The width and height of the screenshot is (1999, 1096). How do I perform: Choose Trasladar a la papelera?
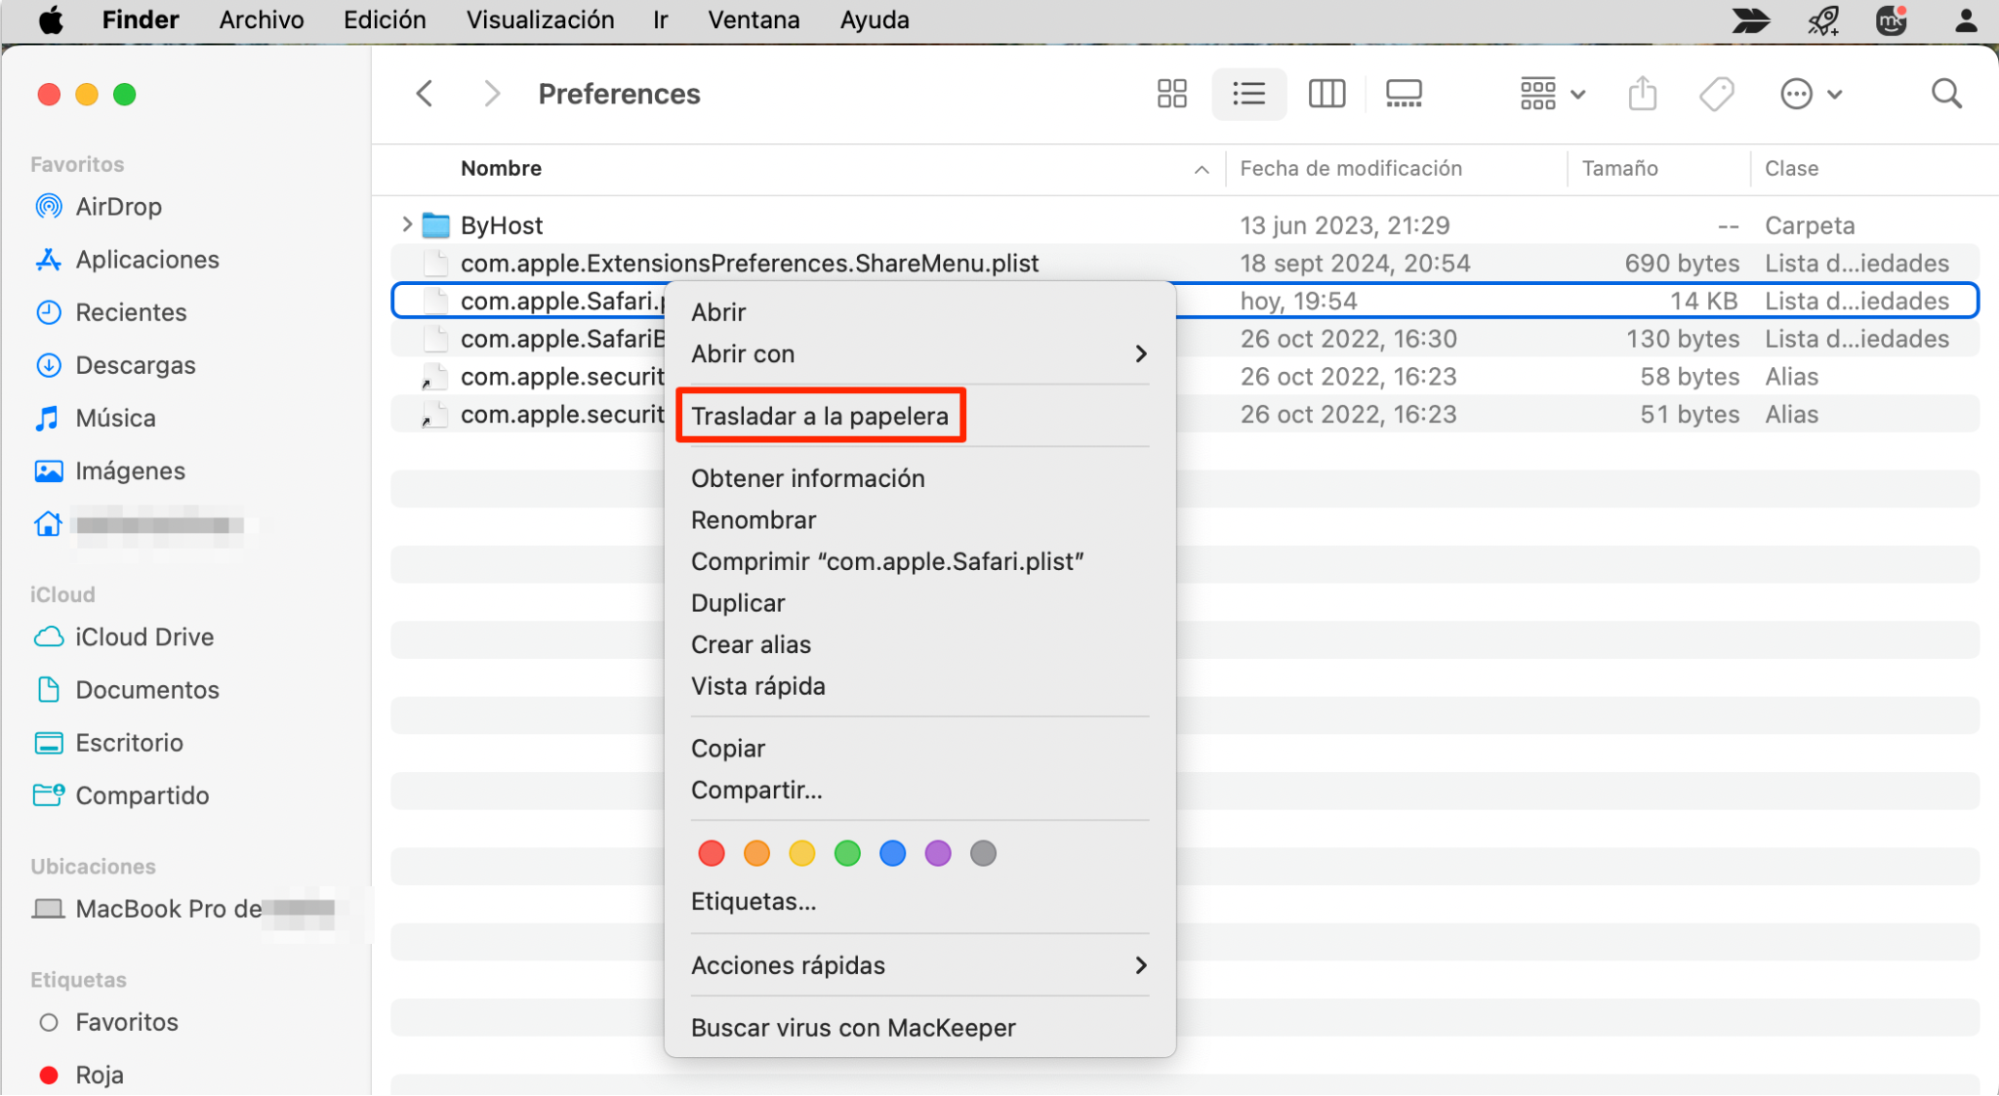coord(820,416)
